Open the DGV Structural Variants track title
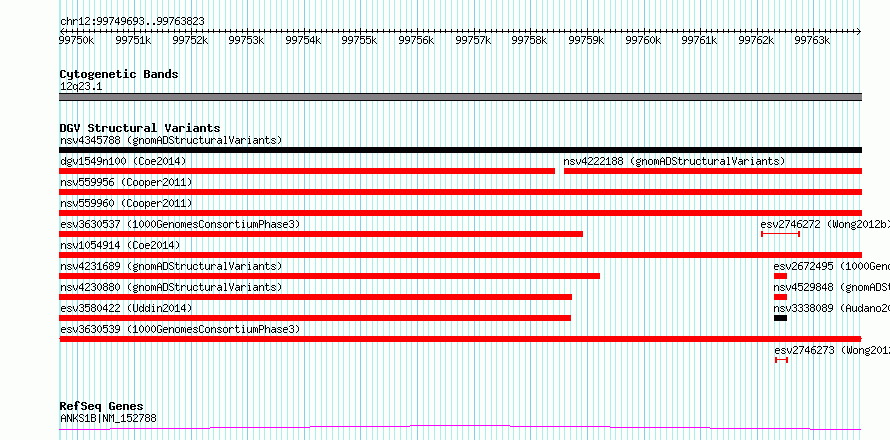The width and height of the screenshot is (890, 440). 140,128
